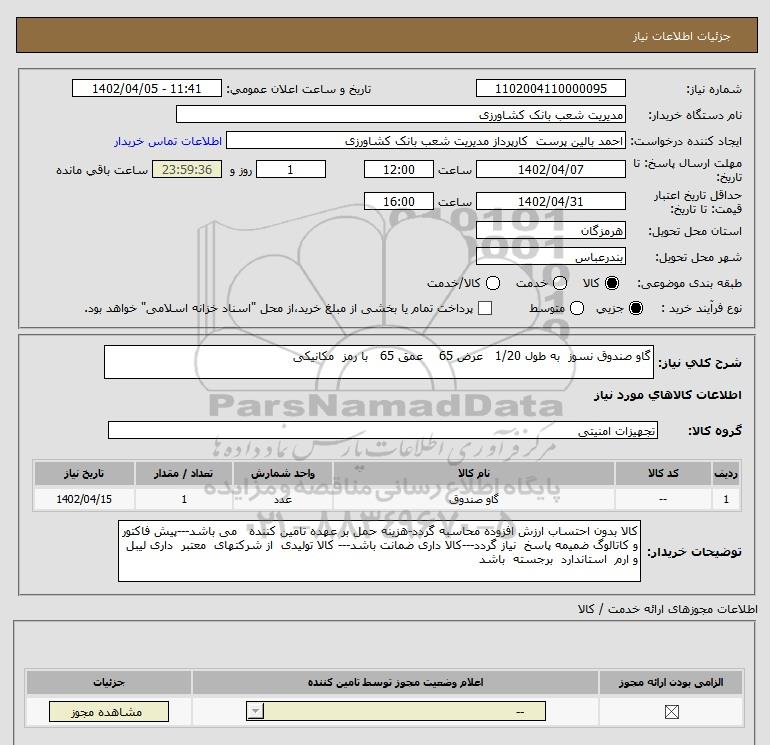
Task: Open the اطلاعات تماس خریدار link
Action: pos(168,141)
